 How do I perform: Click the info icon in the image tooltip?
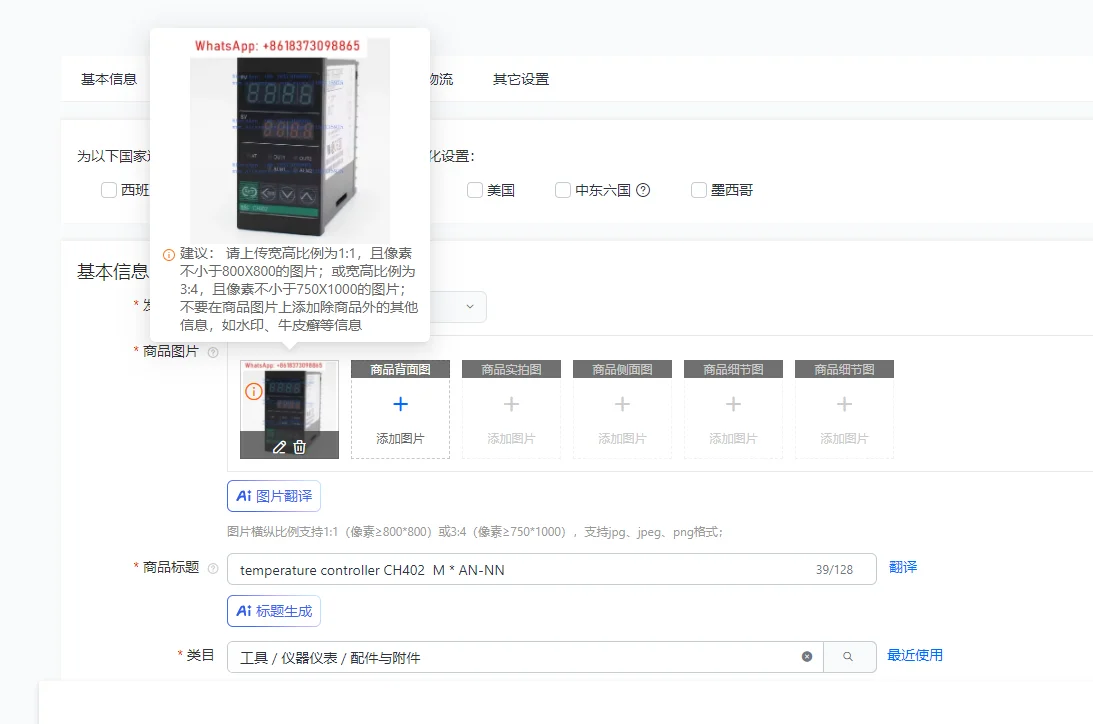click(169, 255)
